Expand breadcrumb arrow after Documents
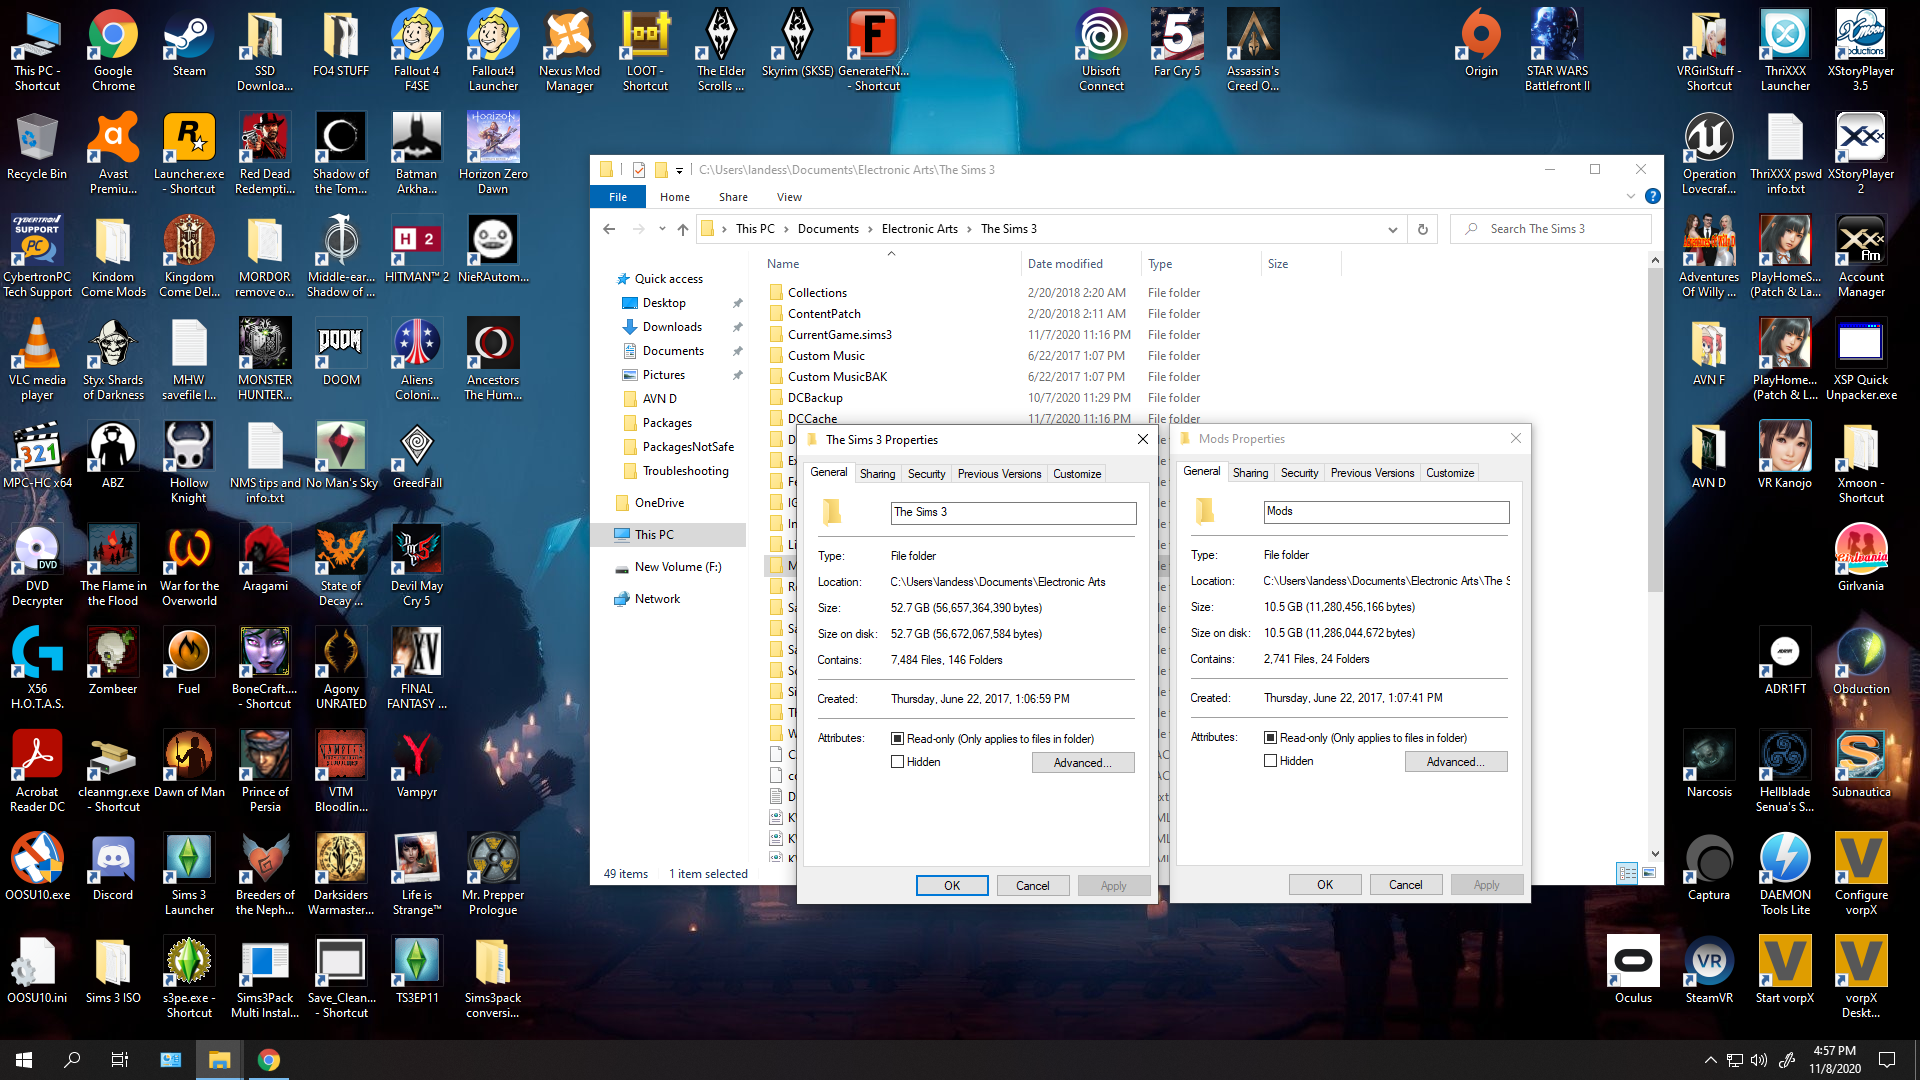Viewport: 1920px width, 1080px height. click(x=870, y=229)
